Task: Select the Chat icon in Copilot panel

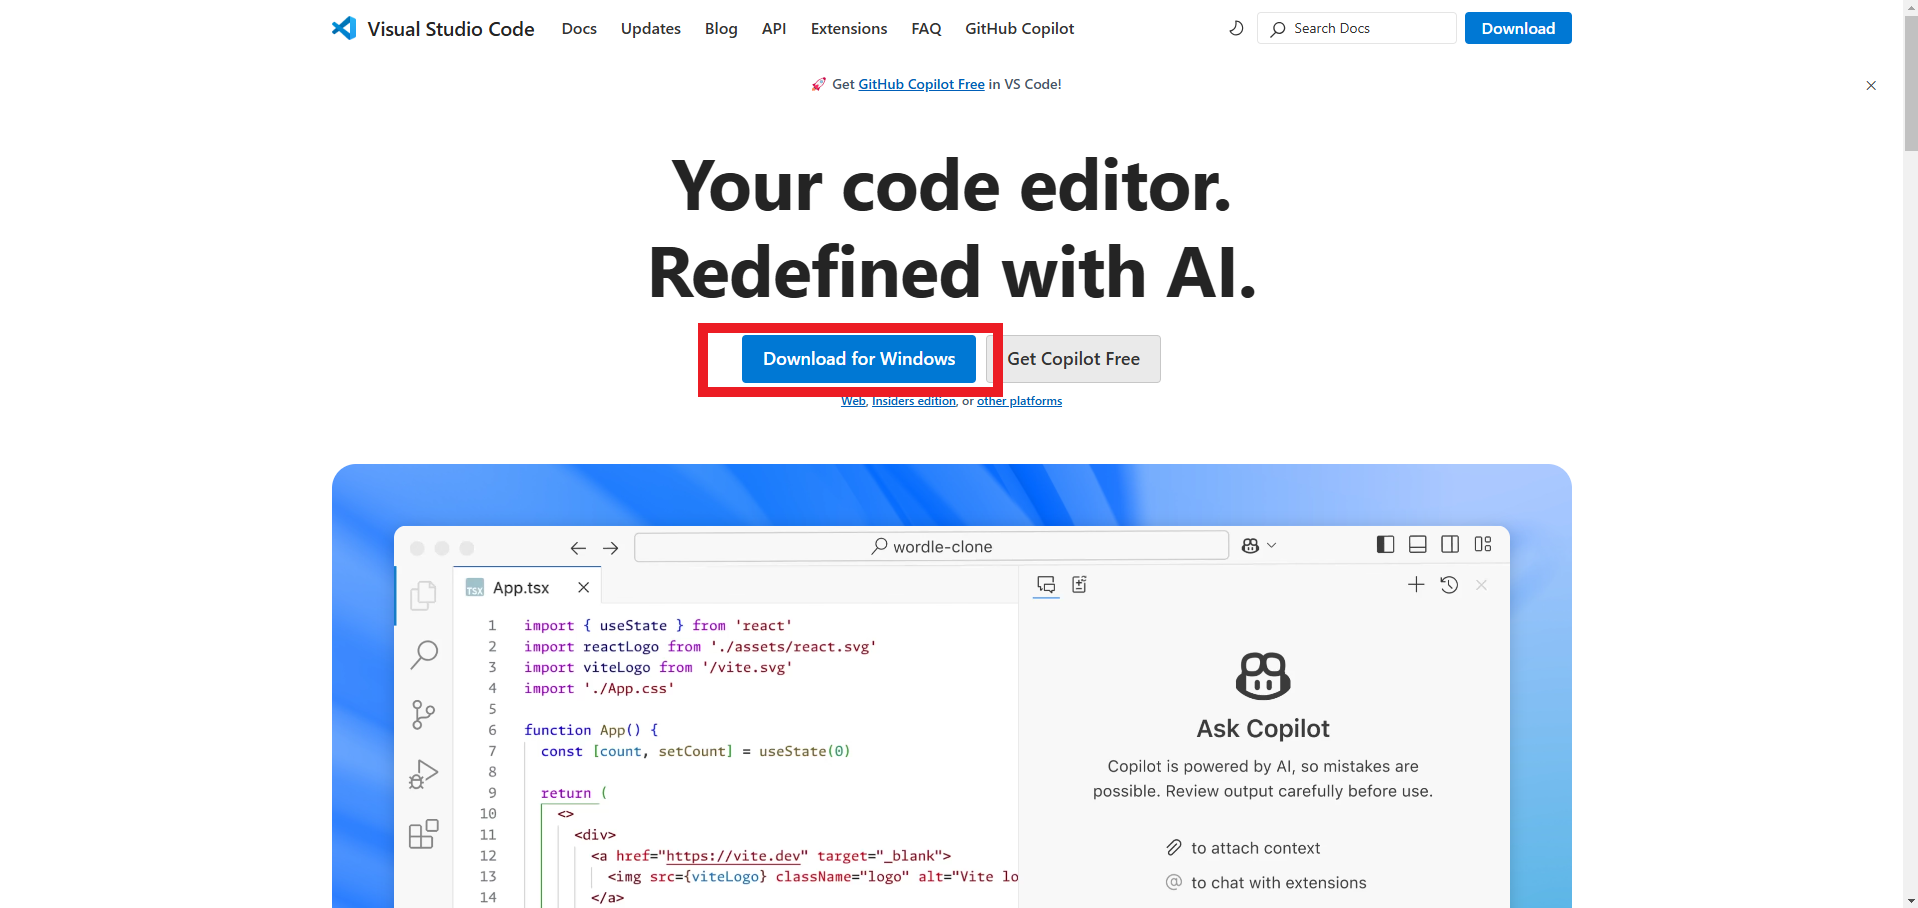Action: [x=1046, y=585]
